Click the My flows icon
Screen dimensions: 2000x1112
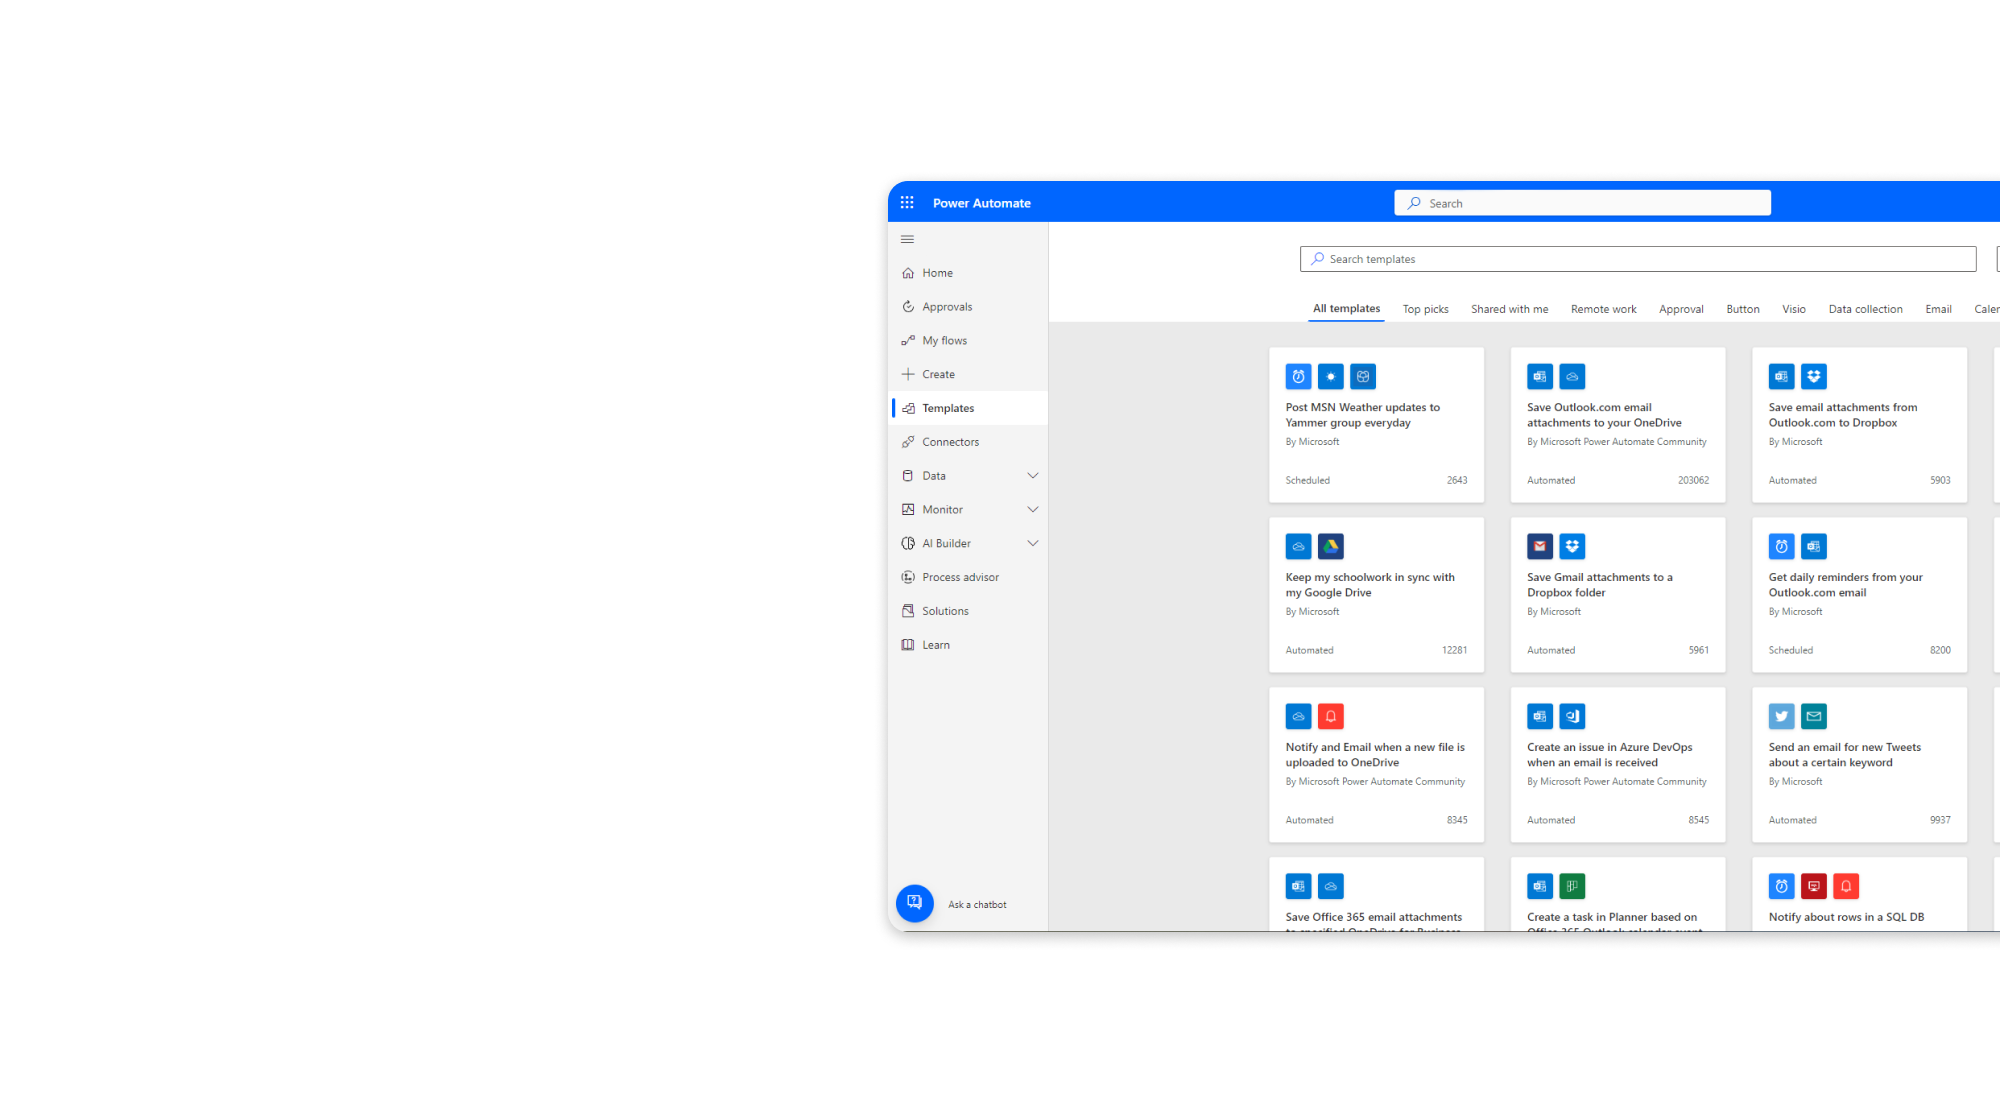point(908,341)
